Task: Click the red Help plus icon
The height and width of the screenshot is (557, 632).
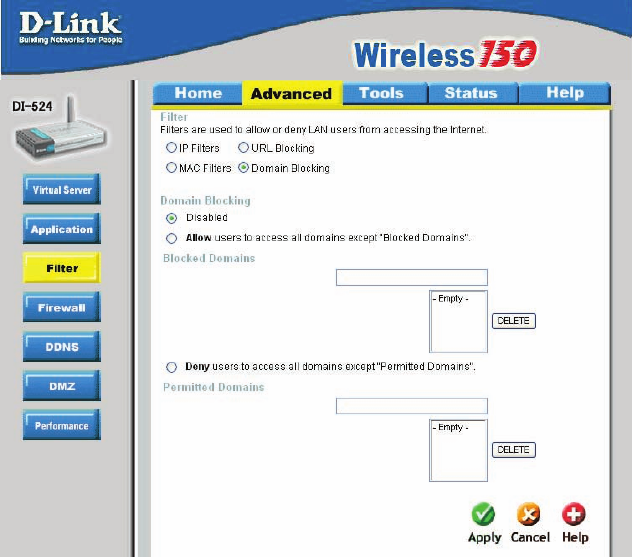Action: [574, 514]
